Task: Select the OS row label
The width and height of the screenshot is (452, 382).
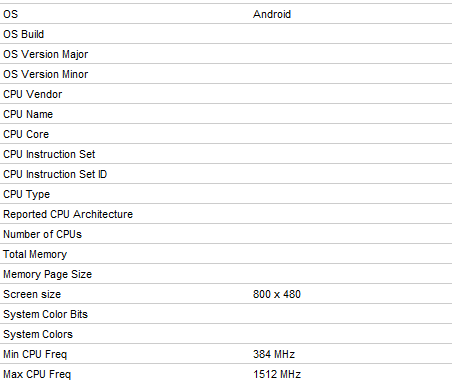Action: point(10,14)
